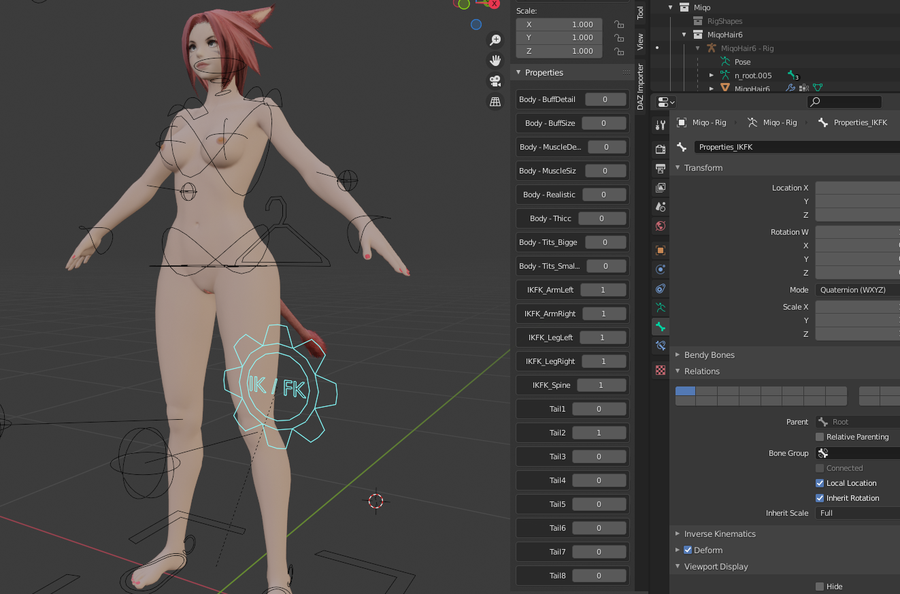The image size is (900, 594).
Task: Enable the Relative Parenting checkbox
Action: pos(820,437)
